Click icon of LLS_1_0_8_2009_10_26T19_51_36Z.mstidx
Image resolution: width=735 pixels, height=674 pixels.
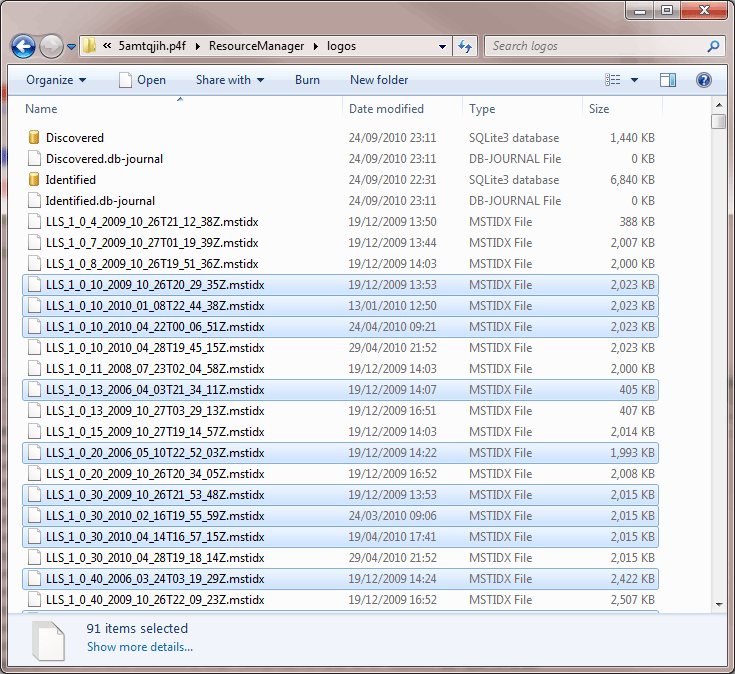(34, 263)
